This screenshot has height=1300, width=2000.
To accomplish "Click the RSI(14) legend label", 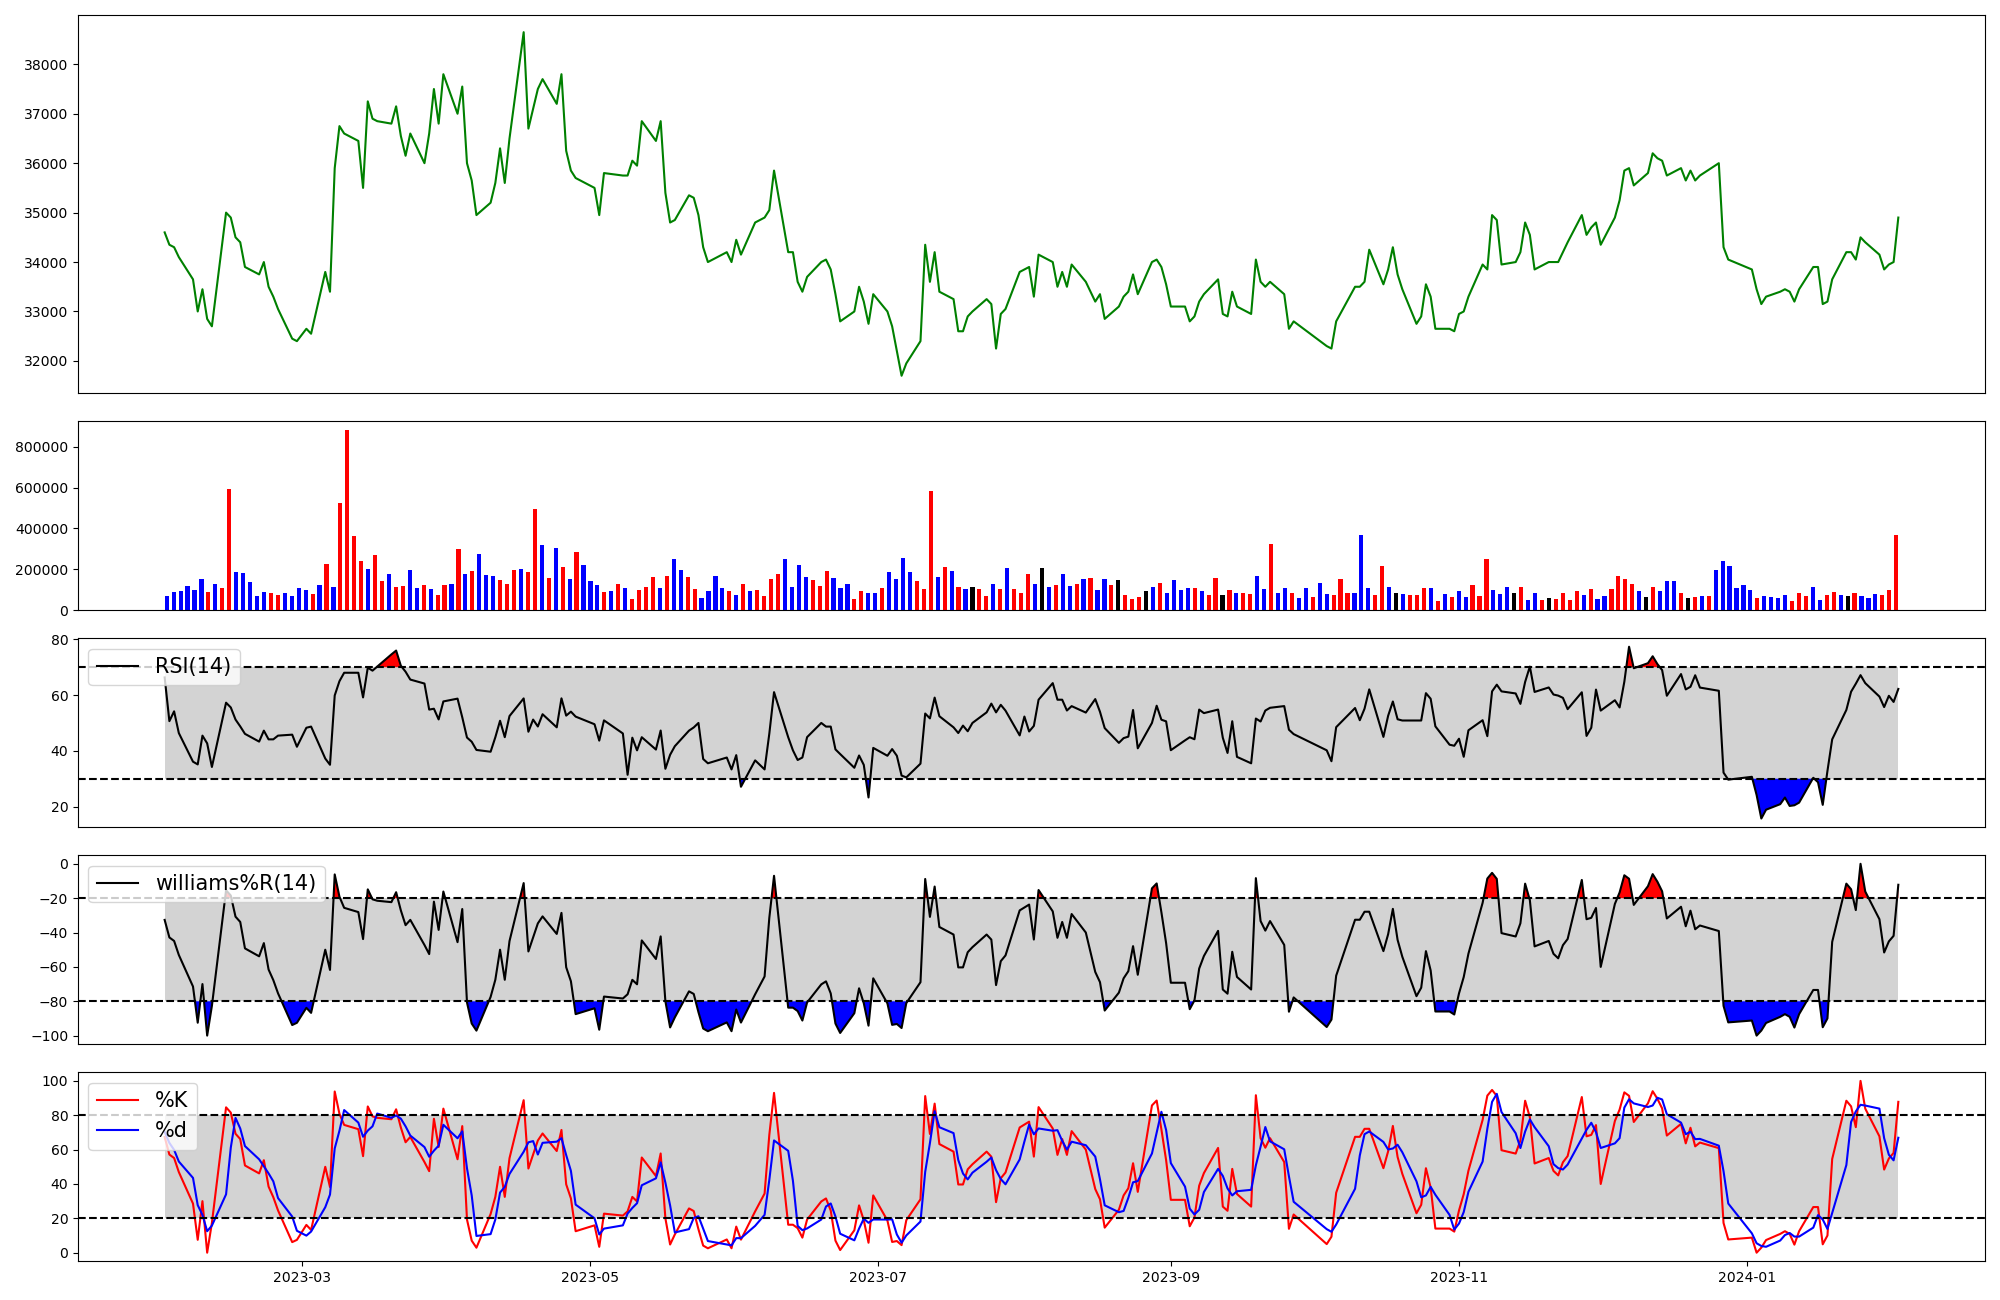I will [x=192, y=666].
